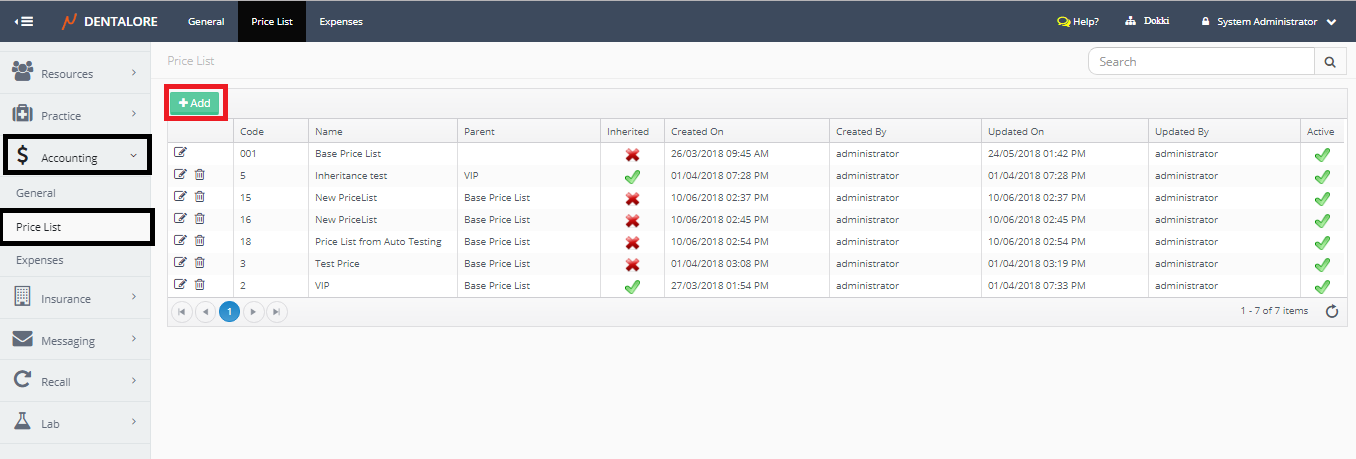Edit the VIP price list row
Viewport: 1356px width, 459px height.
pyautogui.click(x=180, y=284)
